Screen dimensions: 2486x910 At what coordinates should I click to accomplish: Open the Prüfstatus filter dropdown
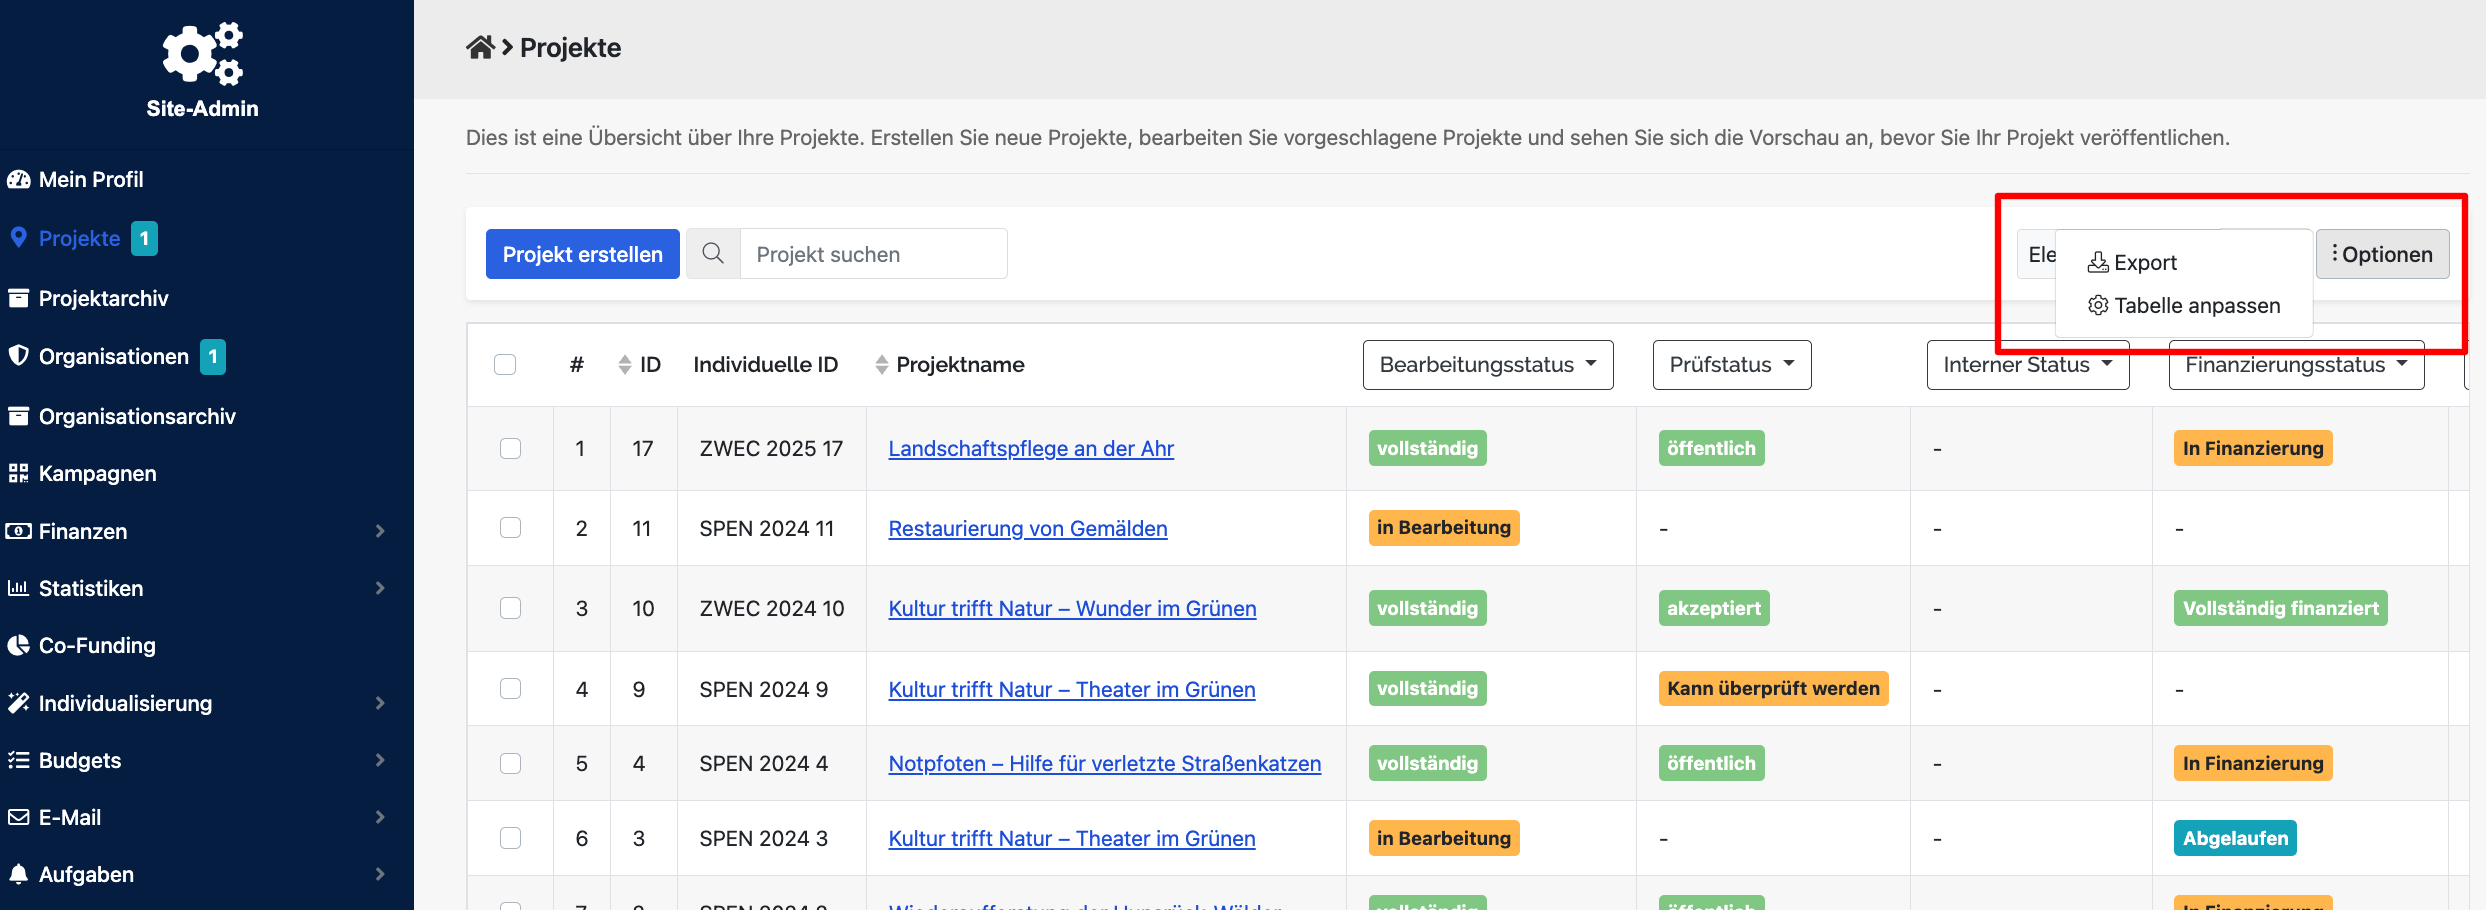(x=1731, y=365)
